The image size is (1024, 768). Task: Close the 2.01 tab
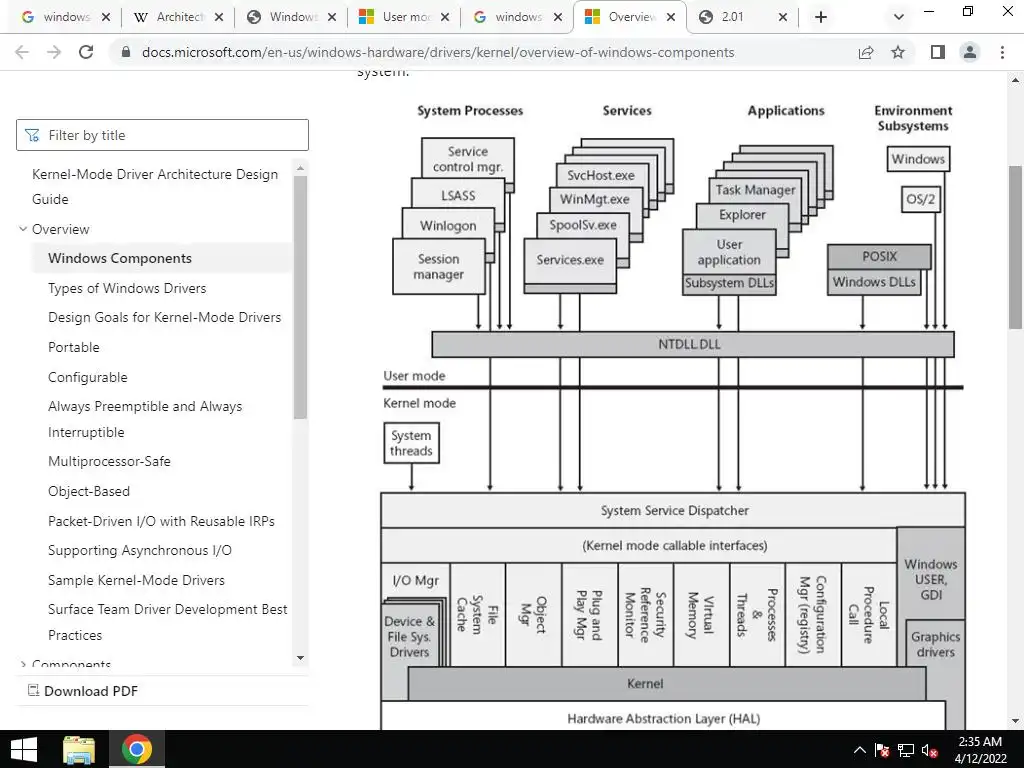point(783,17)
